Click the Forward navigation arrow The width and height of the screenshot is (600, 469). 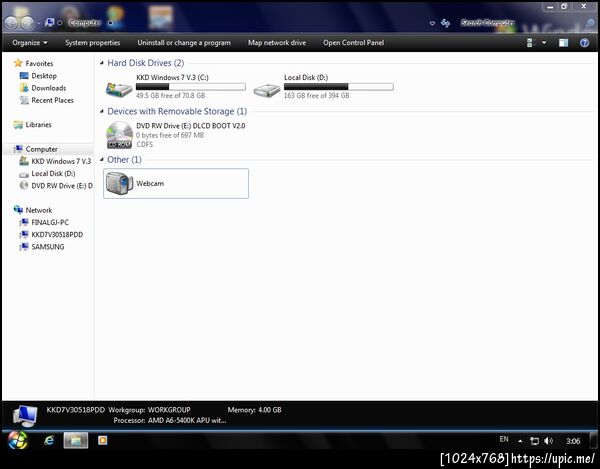[28, 23]
